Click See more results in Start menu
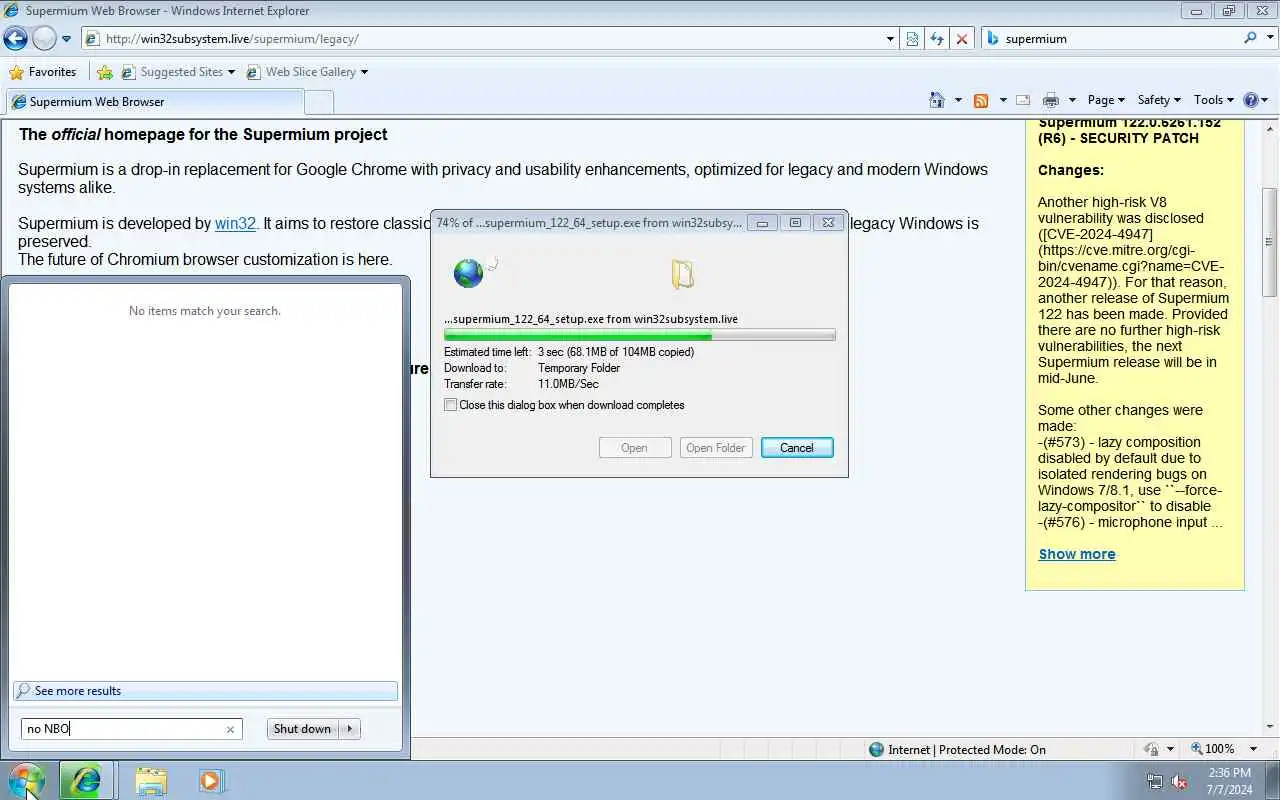The width and height of the screenshot is (1280, 800). [205, 691]
